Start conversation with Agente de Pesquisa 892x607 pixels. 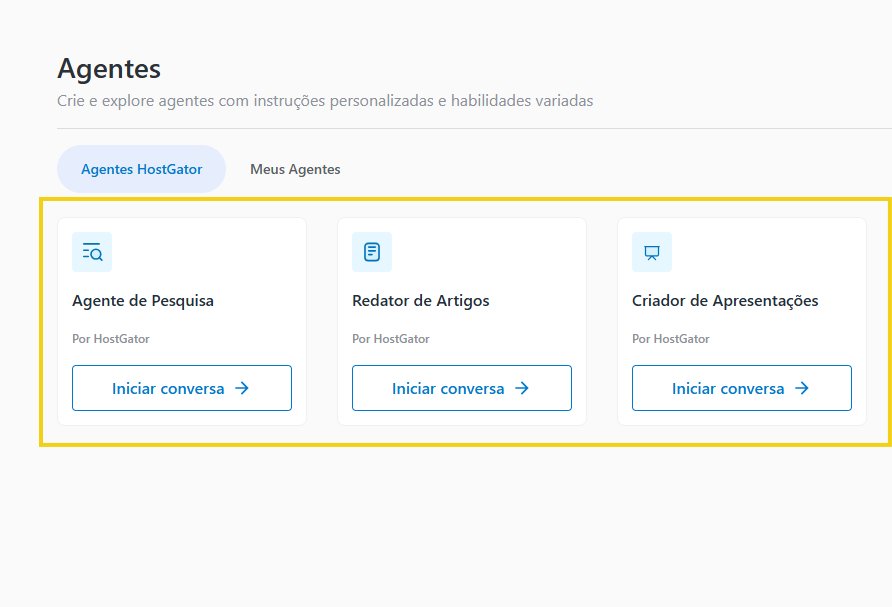(182, 388)
